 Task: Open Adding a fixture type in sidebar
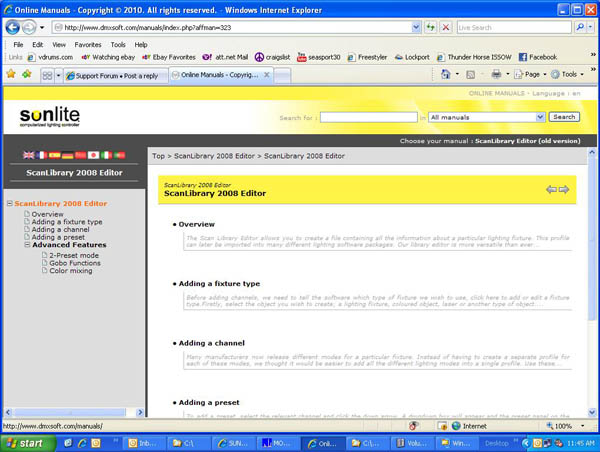tap(67, 222)
